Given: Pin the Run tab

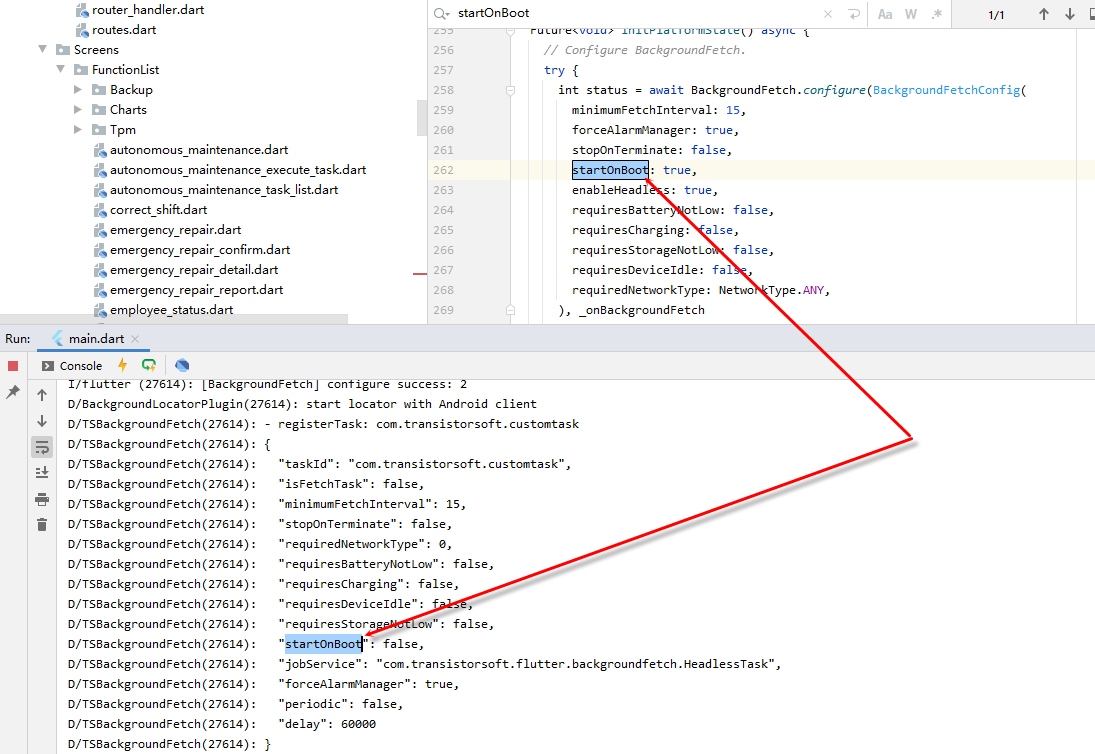Looking at the screenshot, I should coord(13,392).
